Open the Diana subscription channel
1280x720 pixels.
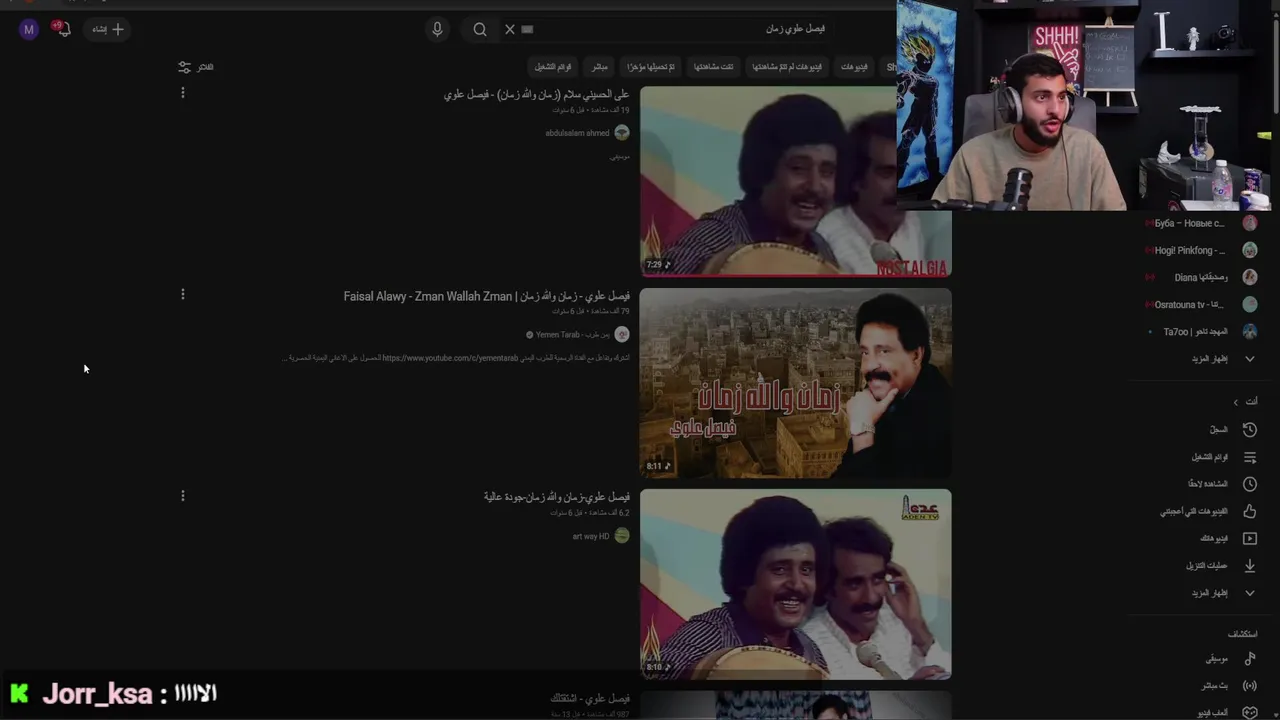point(1200,278)
